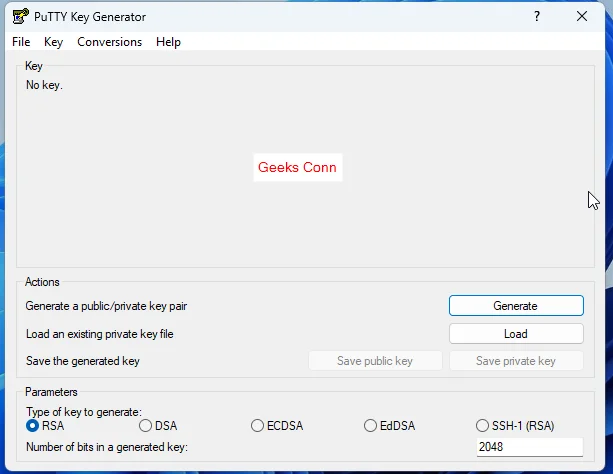This screenshot has width=613, height=474.
Task: Click the 'No key.' status text
Action: [44, 85]
